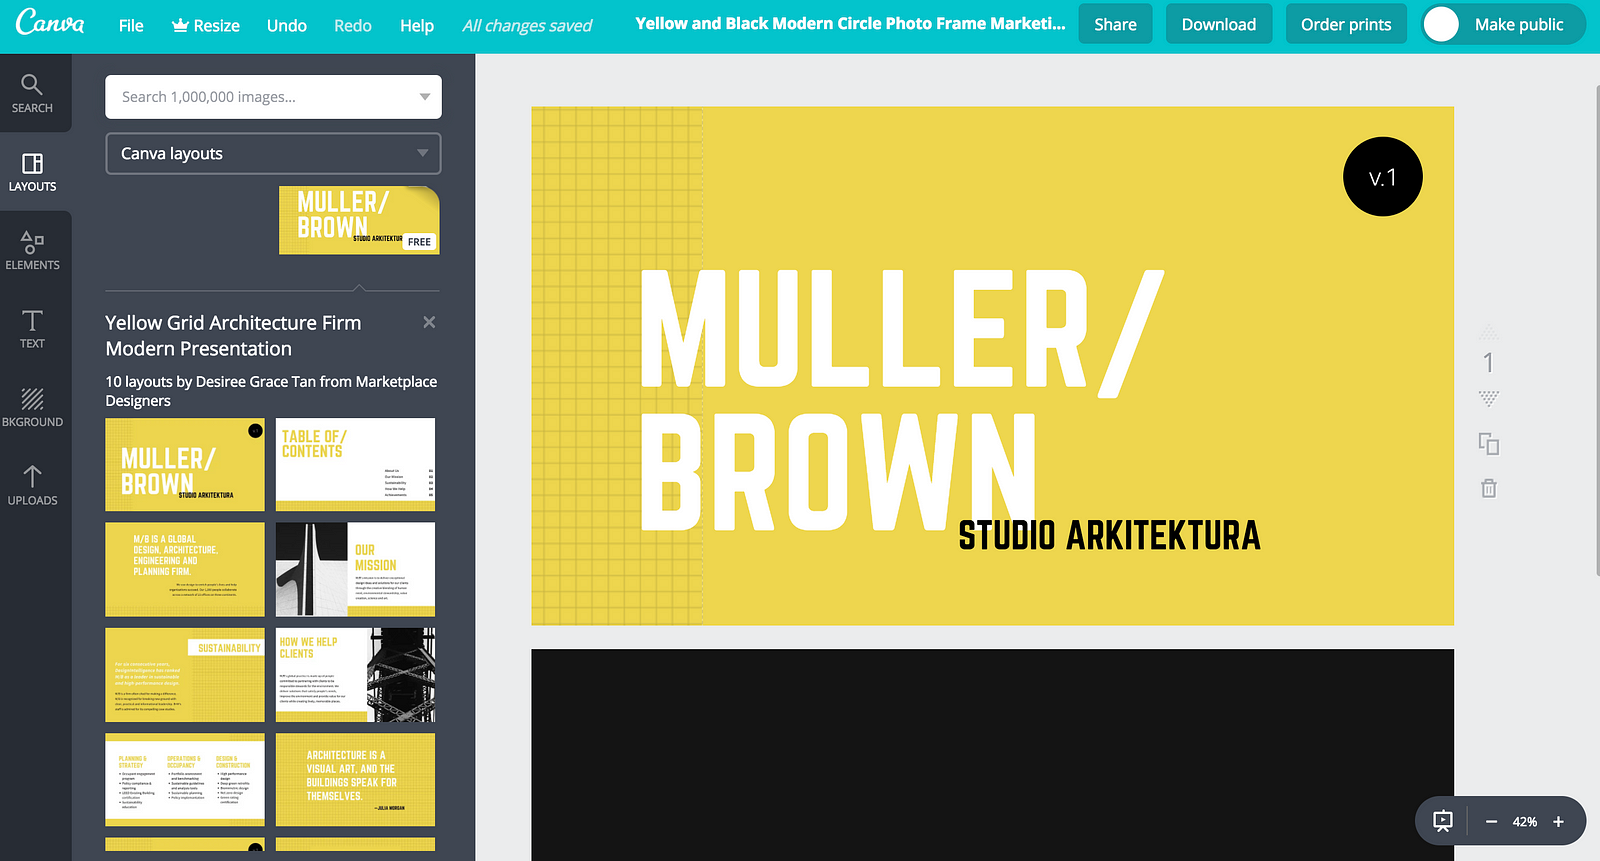Screen dimensions: 1600x861
Task: Select the STUDIO ARKITEKTURA text on canvas
Action: (1109, 535)
